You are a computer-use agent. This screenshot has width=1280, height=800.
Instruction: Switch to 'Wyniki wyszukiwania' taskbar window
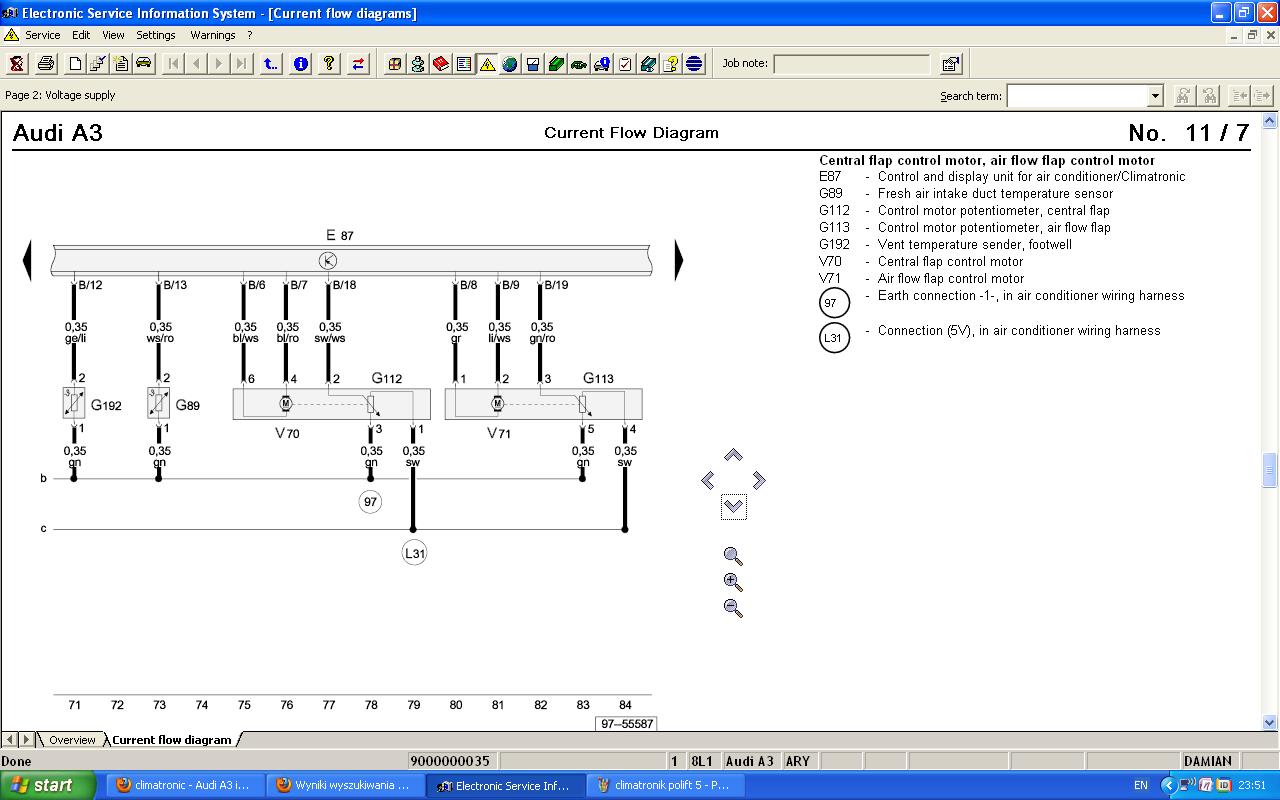[x=345, y=785]
